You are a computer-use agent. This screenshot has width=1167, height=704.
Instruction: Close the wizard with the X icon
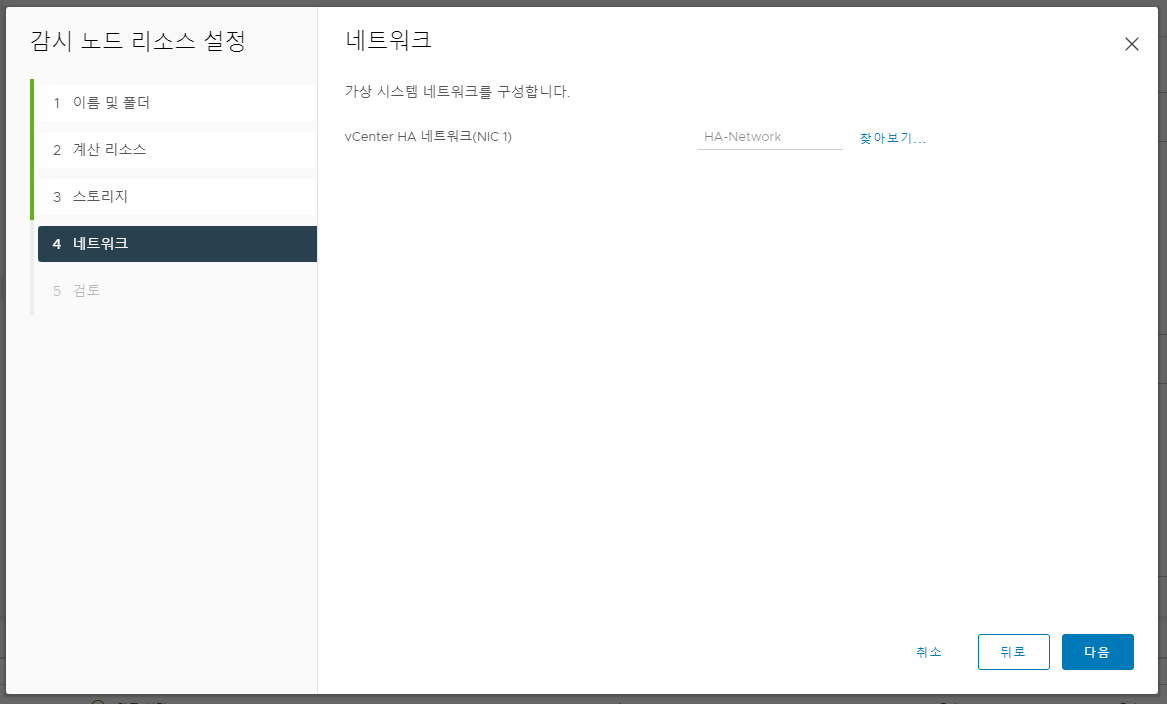1131,44
